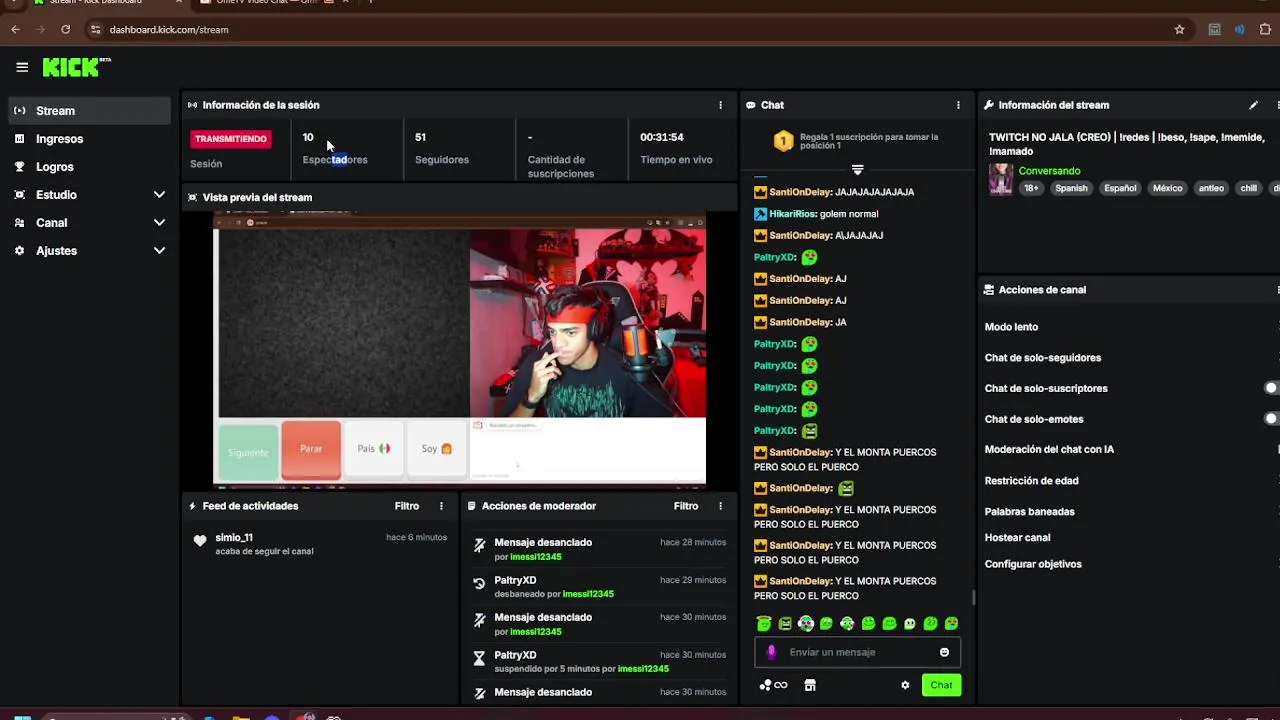Open the Chat panel three-dot menu
The width and height of the screenshot is (1280, 720).
(x=958, y=105)
